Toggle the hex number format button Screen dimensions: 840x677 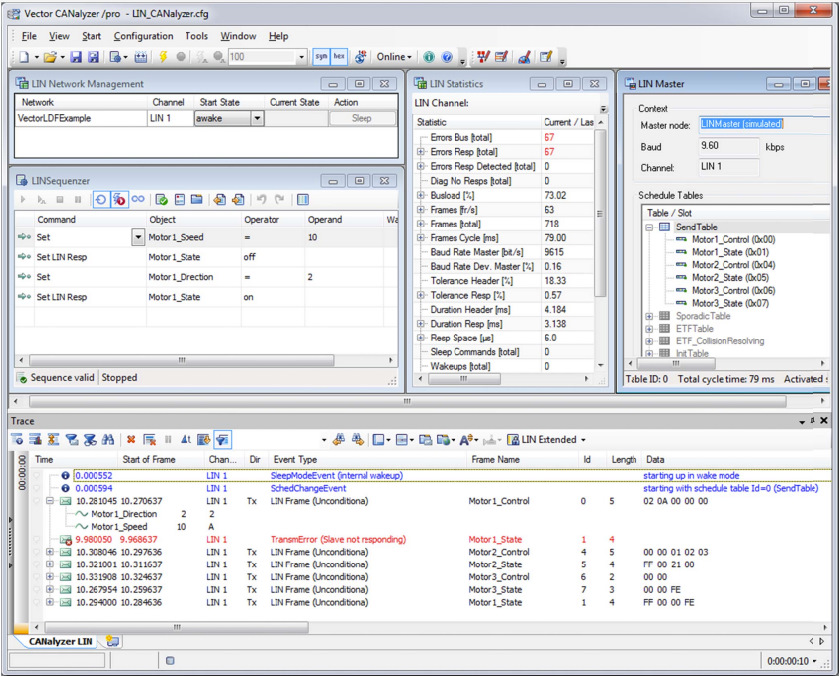pyautogui.click(x=339, y=57)
